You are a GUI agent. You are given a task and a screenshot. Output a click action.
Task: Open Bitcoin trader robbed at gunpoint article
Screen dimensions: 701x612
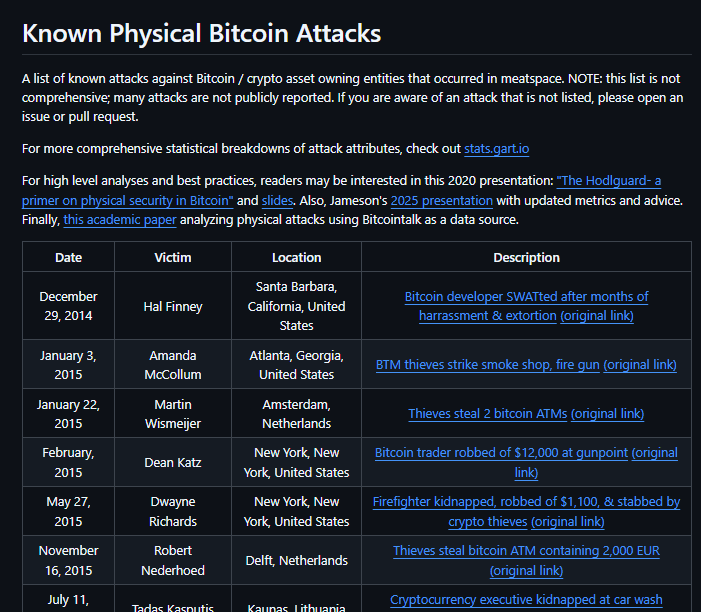[501, 453]
